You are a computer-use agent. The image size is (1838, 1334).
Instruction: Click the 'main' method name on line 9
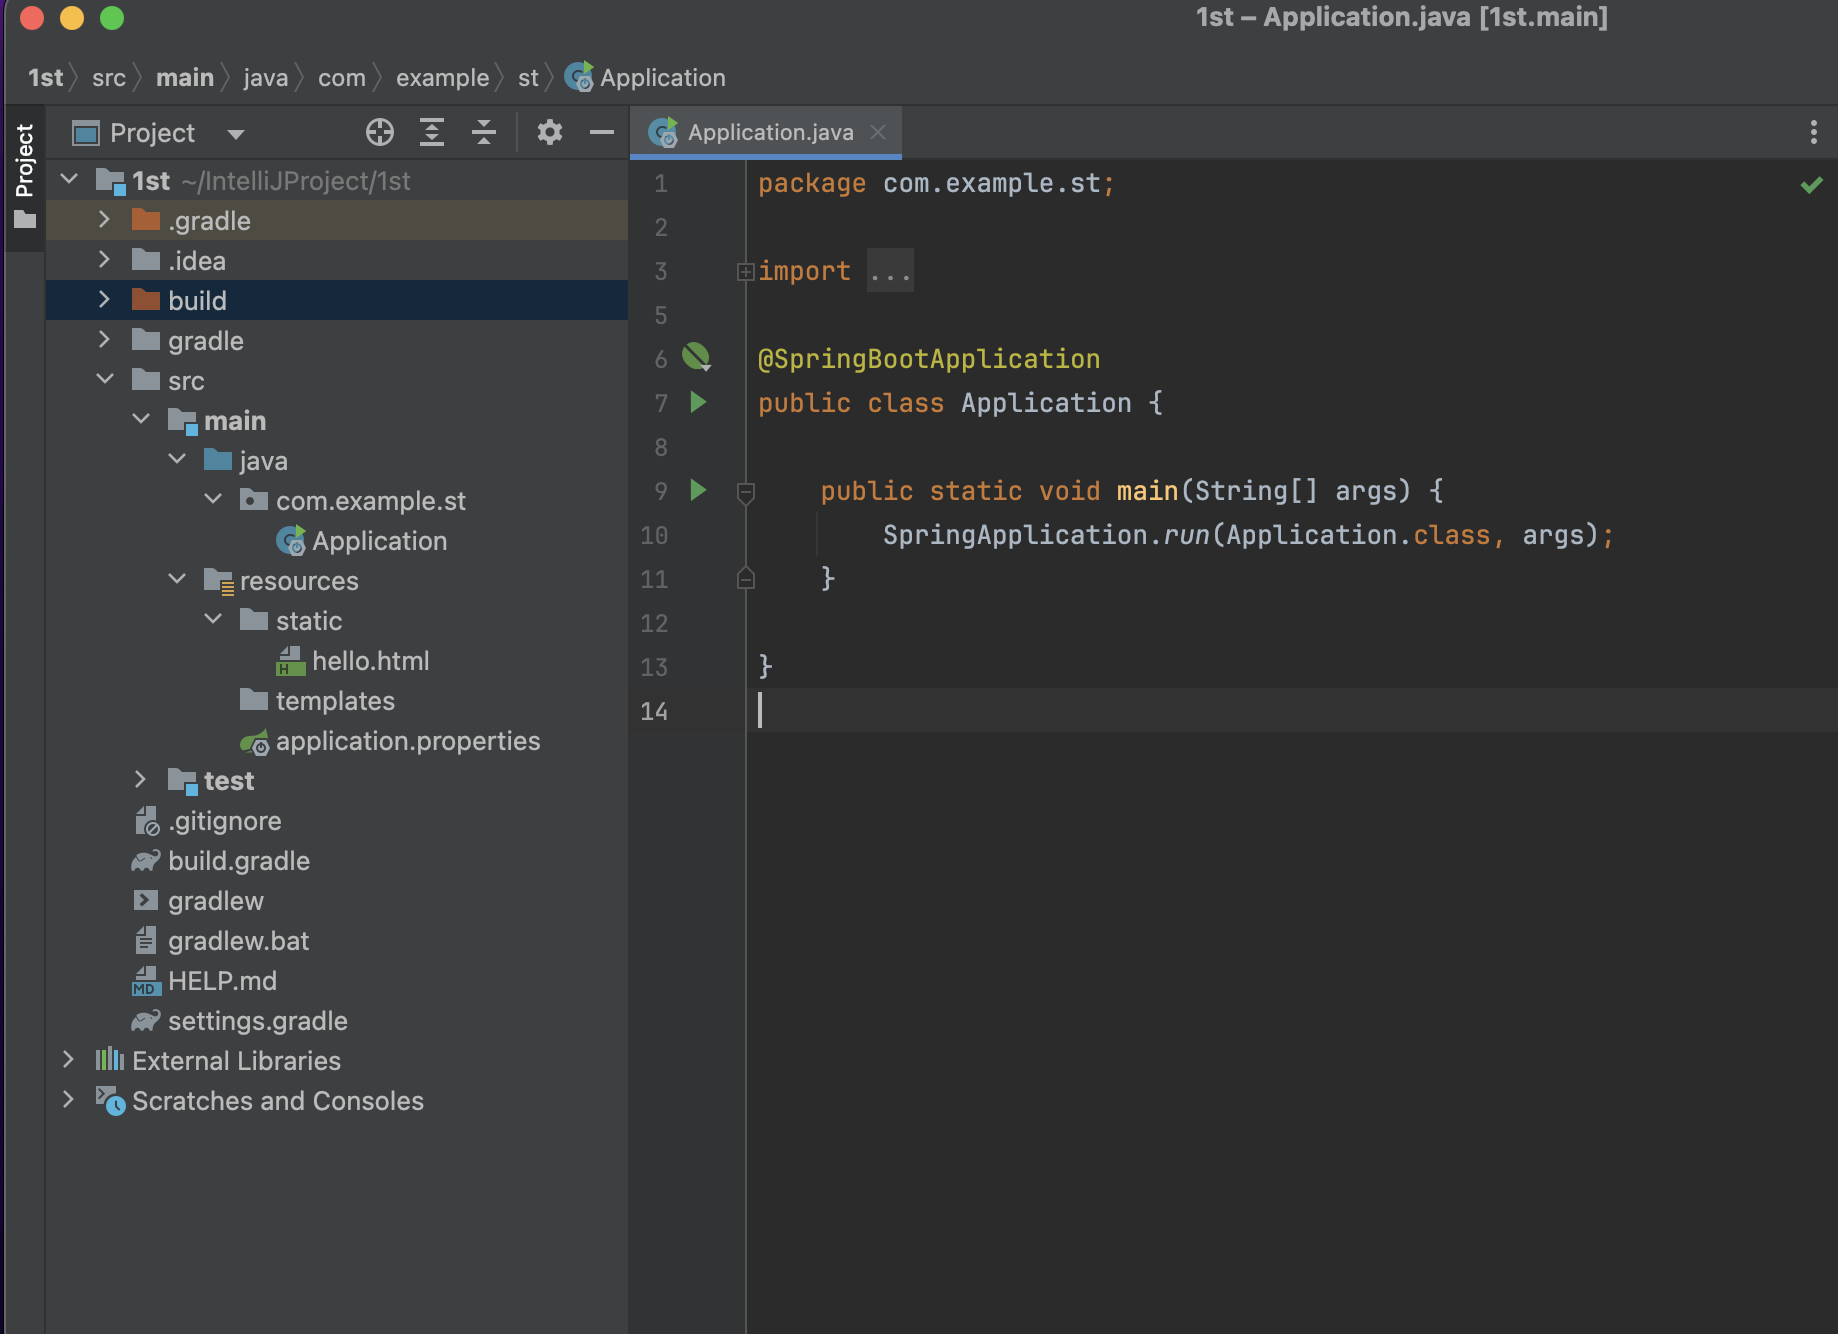[1147, 491]
